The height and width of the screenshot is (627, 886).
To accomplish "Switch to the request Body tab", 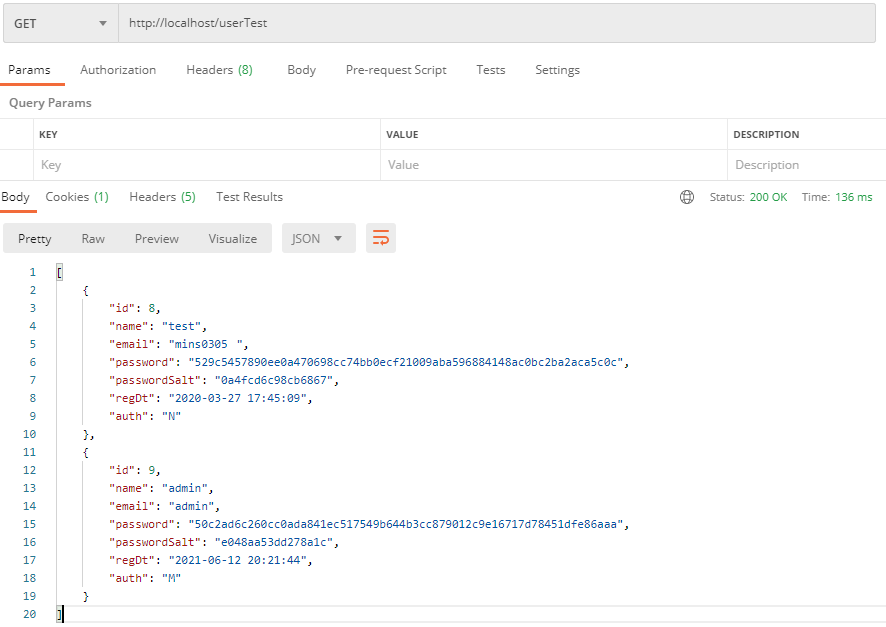I will (x=301, y=70).
